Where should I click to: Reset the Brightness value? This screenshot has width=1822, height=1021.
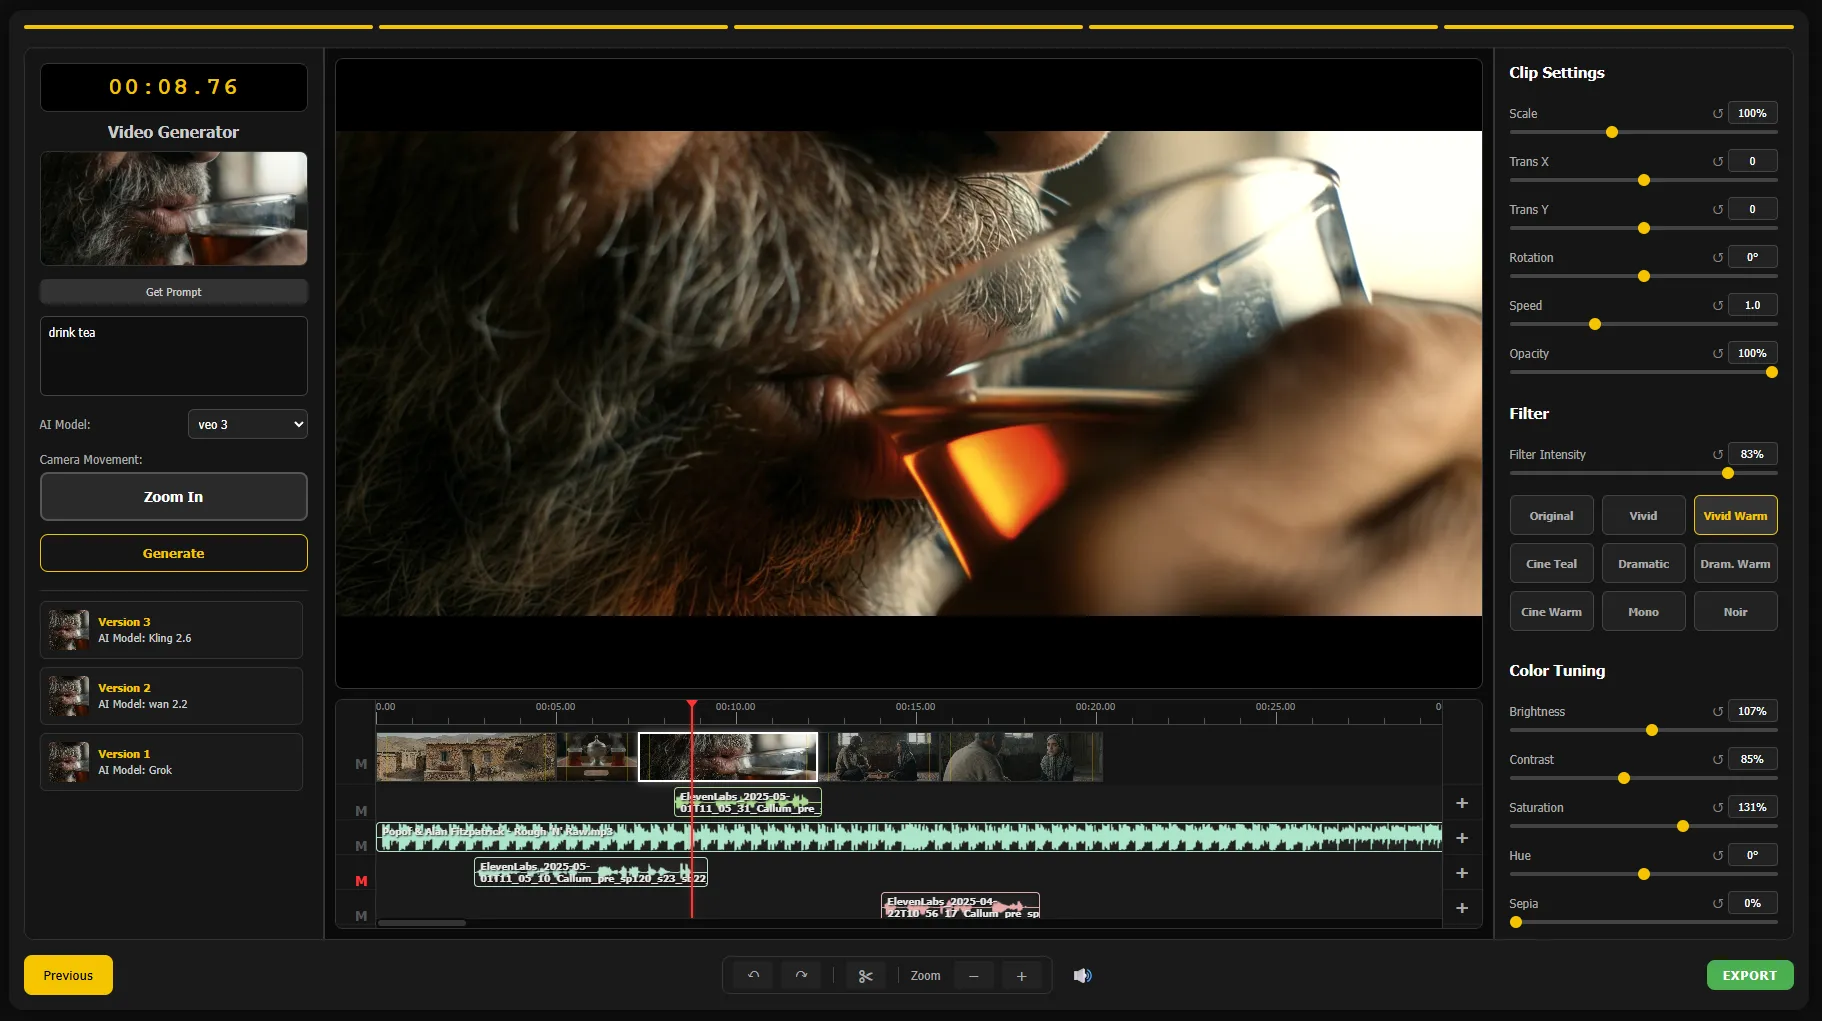pos(1718,711)
